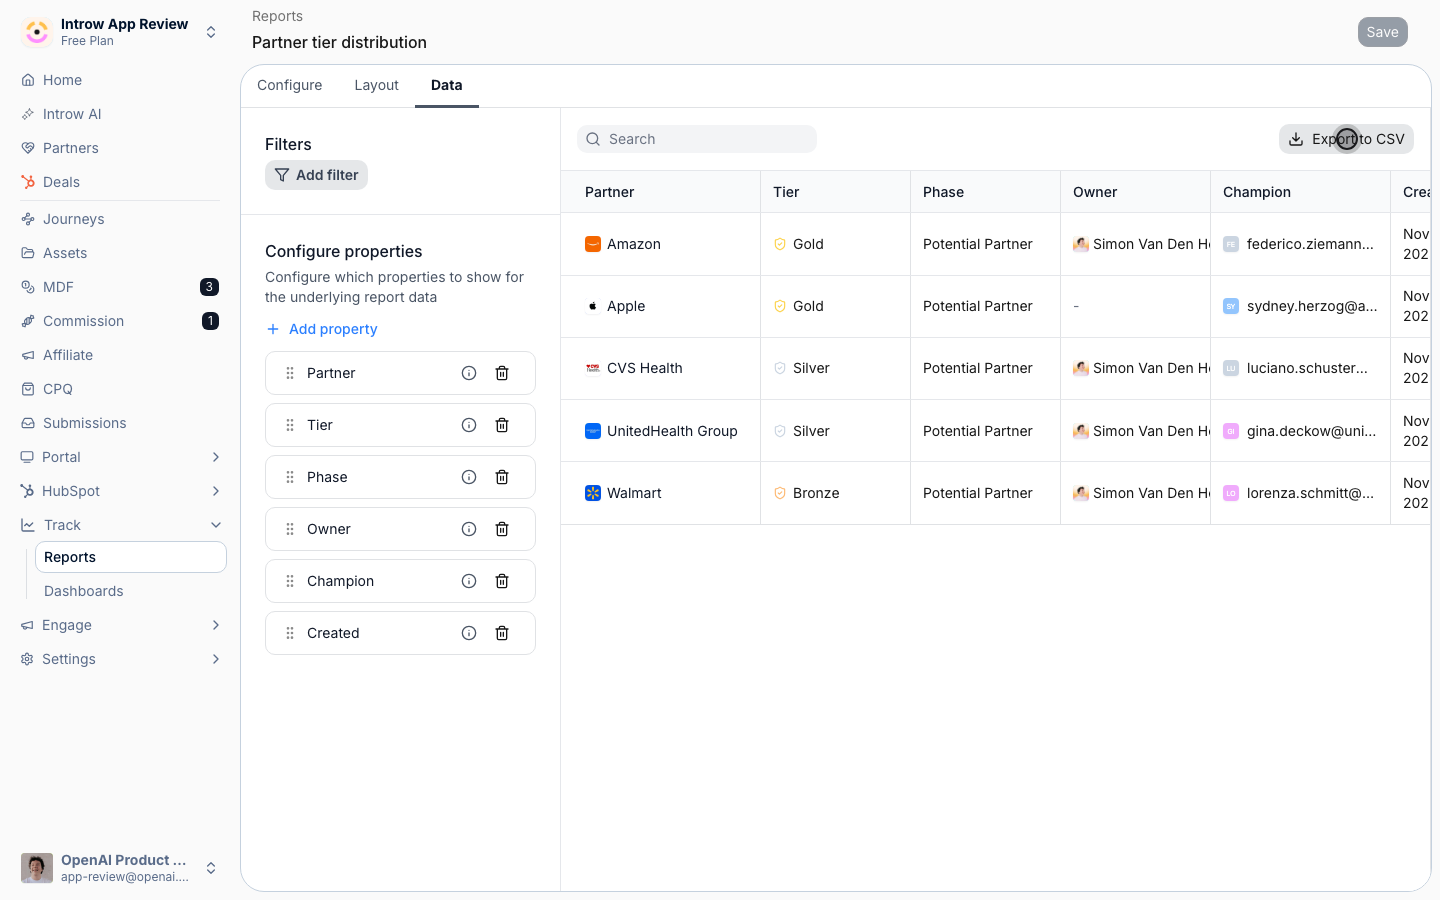View info icon on Owner property
The width and height of the screenshot is (1440, 900).
click(x=469, y=529)
